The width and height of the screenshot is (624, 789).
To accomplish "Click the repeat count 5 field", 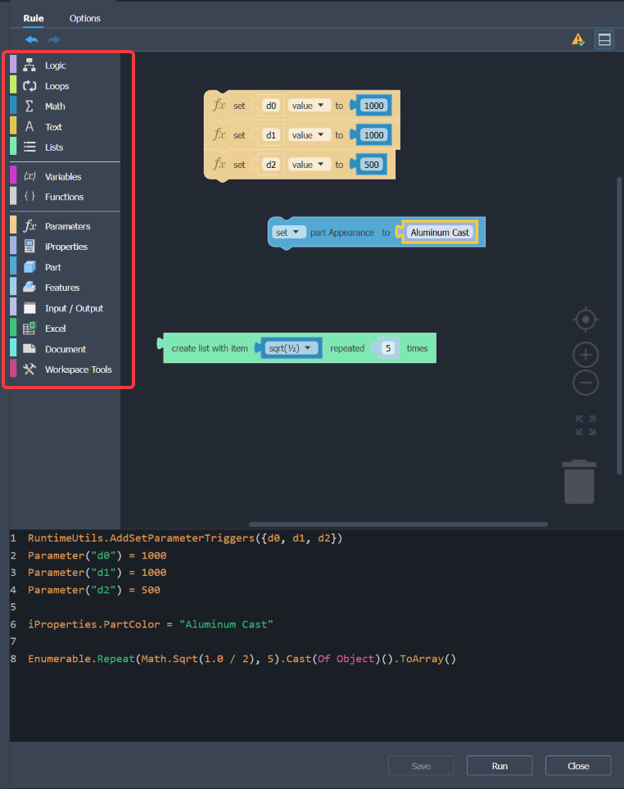I will [x=388, y=348].
